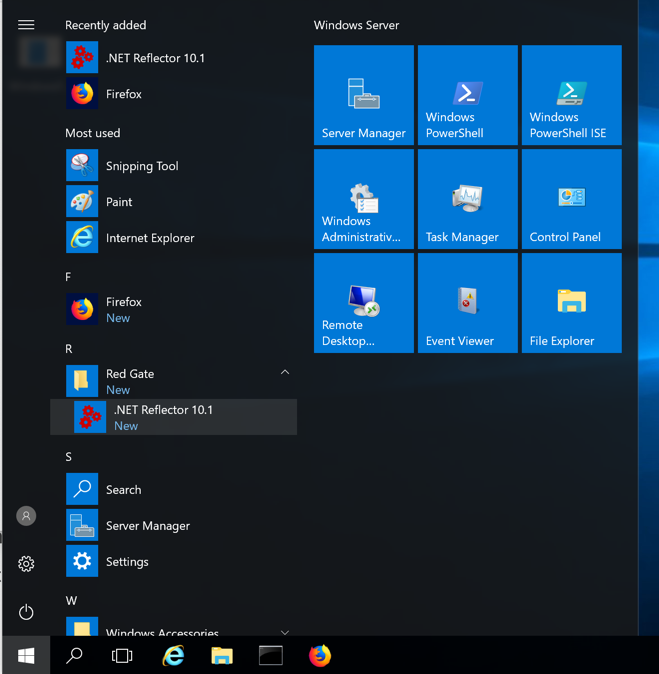This screenshot has height=674, width=659.
Task: Open Snipping Tool from Most used
Action: tap(141, 166)
